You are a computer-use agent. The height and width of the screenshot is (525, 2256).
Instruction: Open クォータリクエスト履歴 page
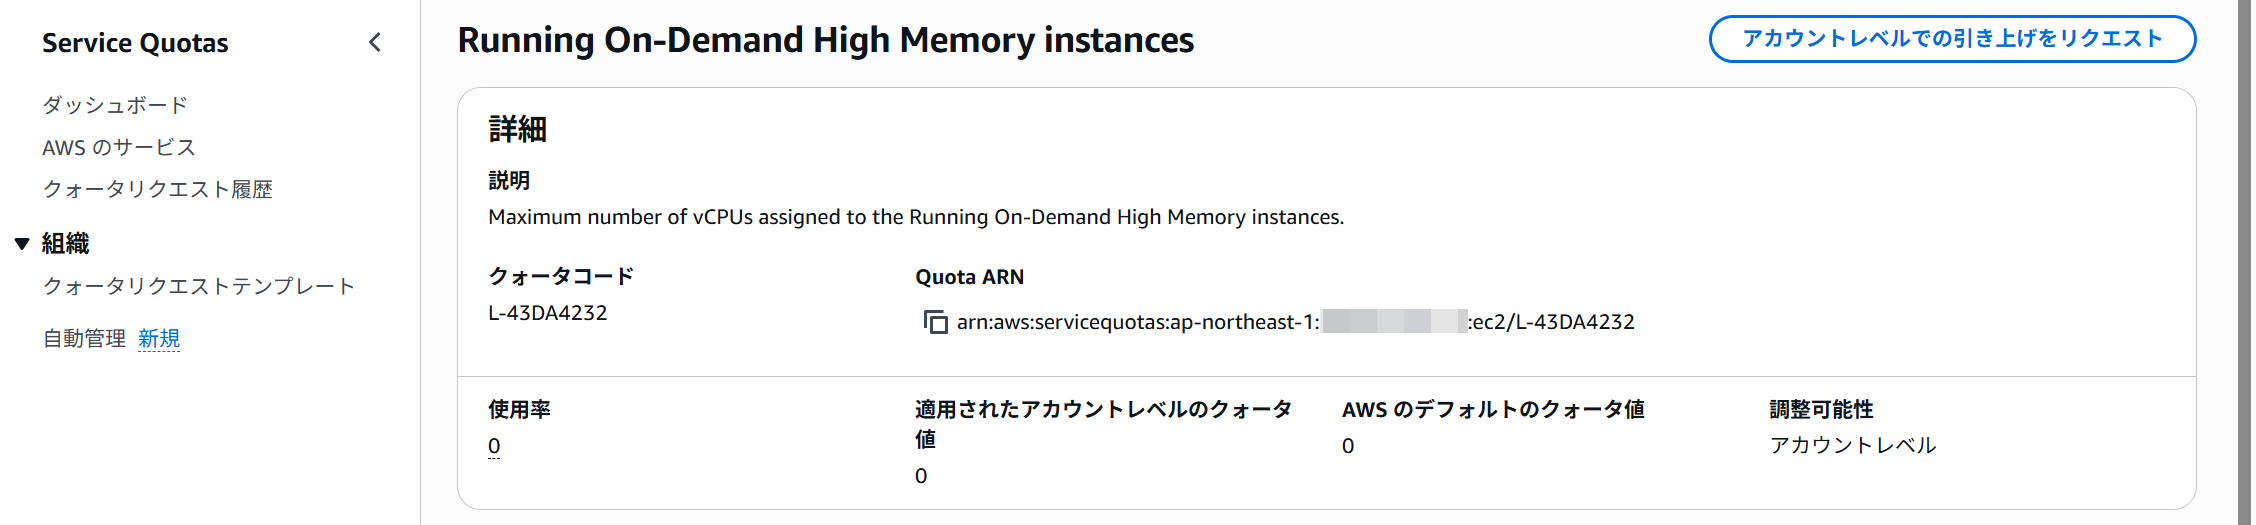coord(157,189)
